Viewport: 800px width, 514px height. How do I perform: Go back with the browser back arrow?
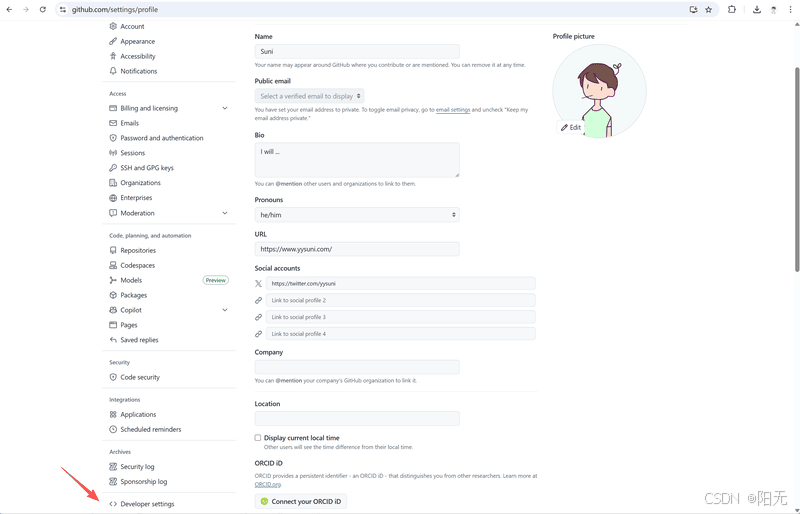click(x=9, y=9)
